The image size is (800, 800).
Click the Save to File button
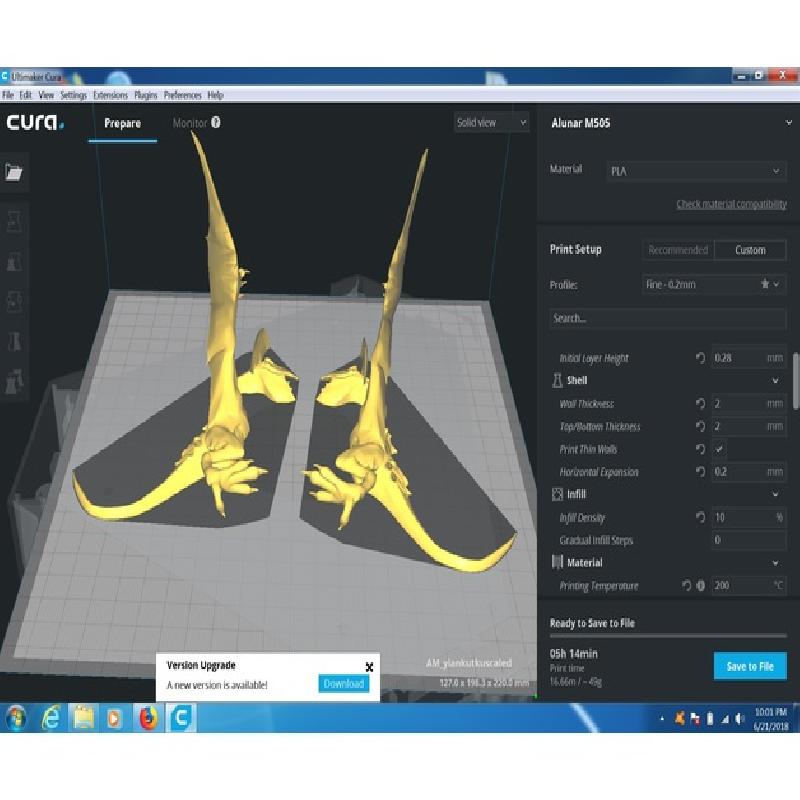point(750,666)
